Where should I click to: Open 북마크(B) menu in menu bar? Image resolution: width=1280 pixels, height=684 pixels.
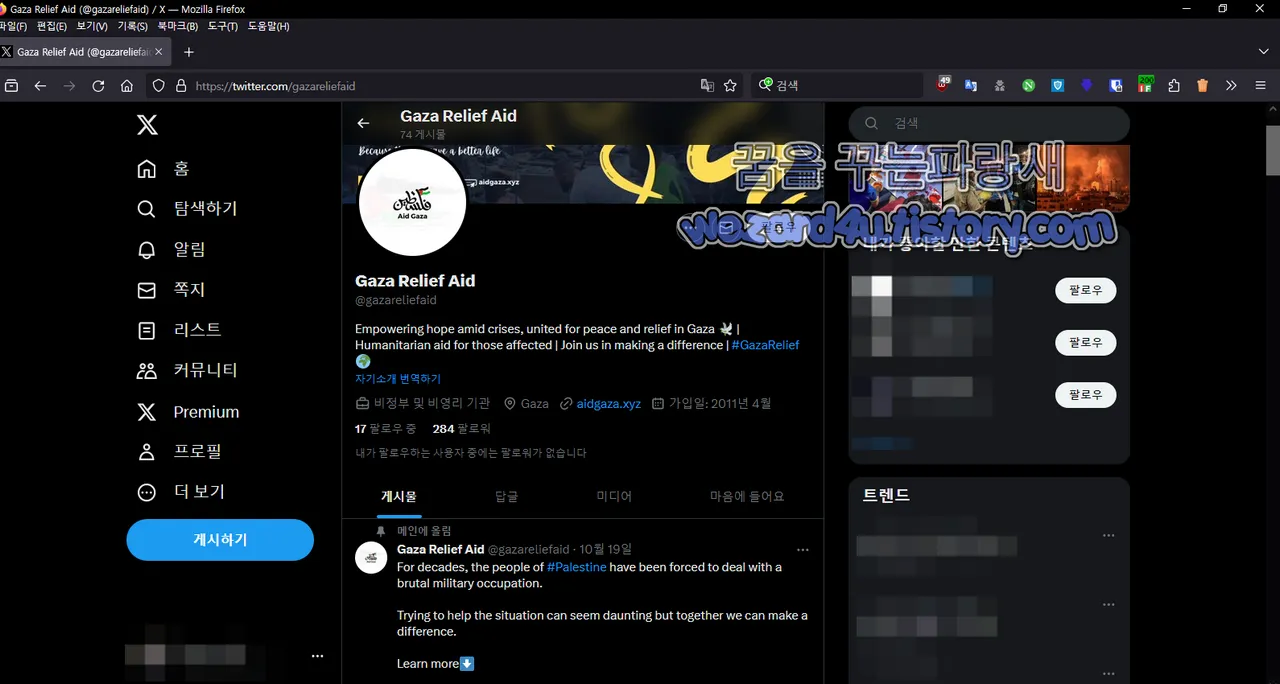click(x=178, y=26)
